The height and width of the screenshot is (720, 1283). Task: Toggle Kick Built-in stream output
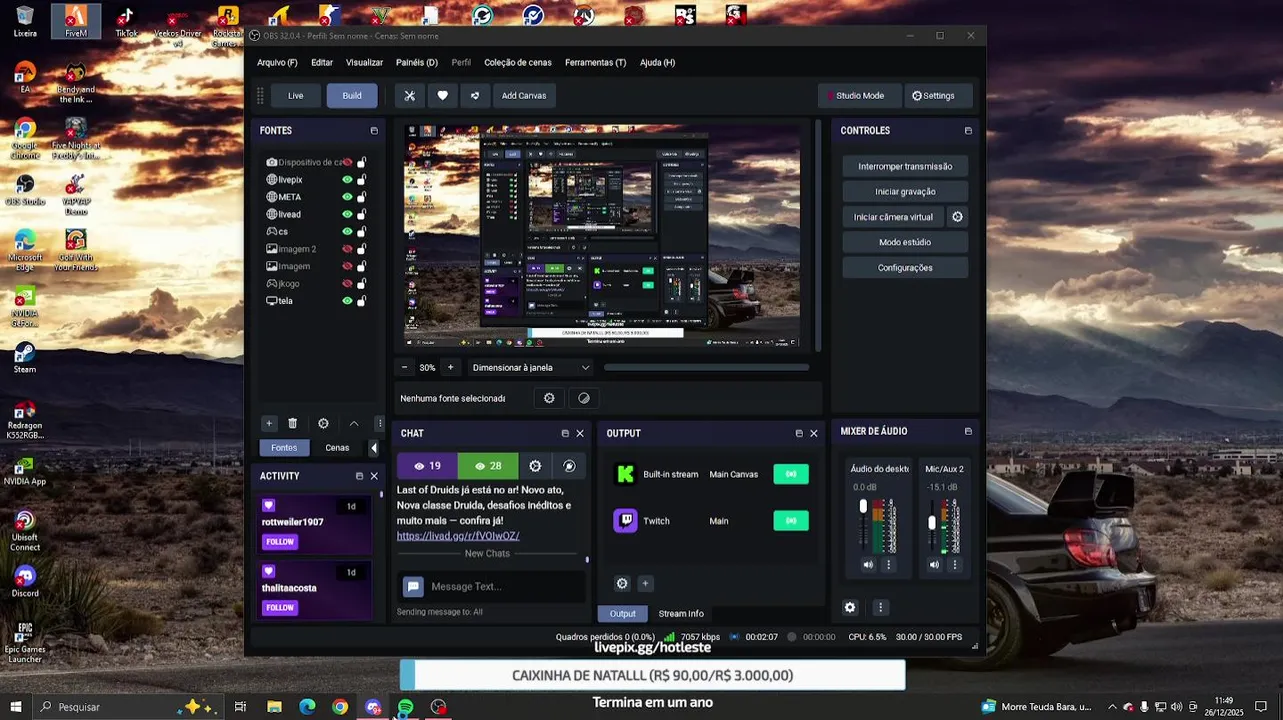791,474
